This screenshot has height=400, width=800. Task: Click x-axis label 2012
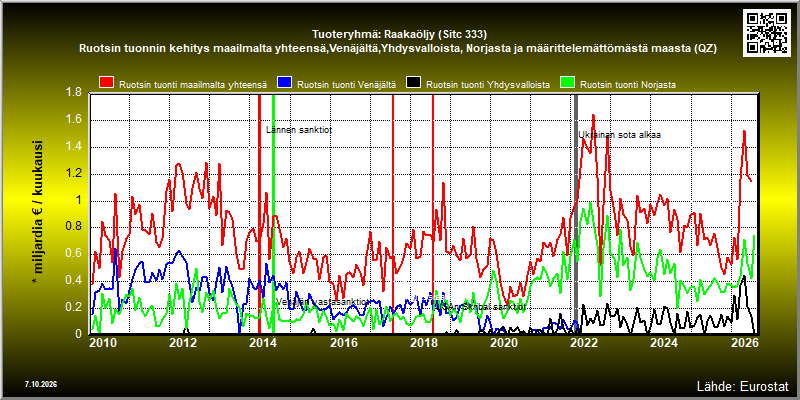pos(183,342)
